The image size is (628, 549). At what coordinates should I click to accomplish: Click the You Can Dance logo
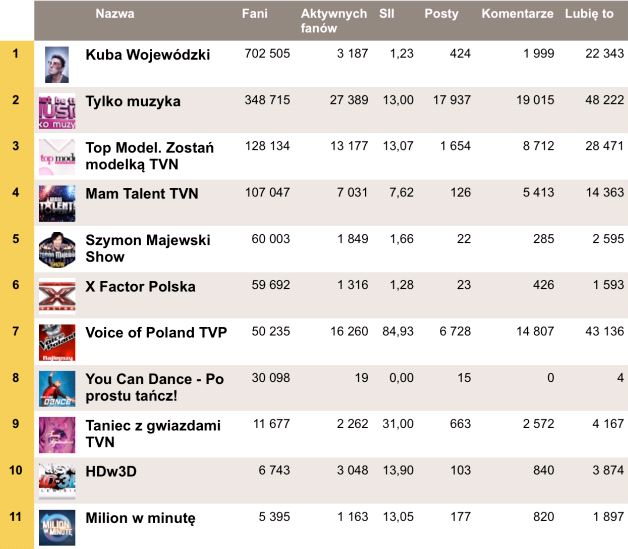point(56,388)
